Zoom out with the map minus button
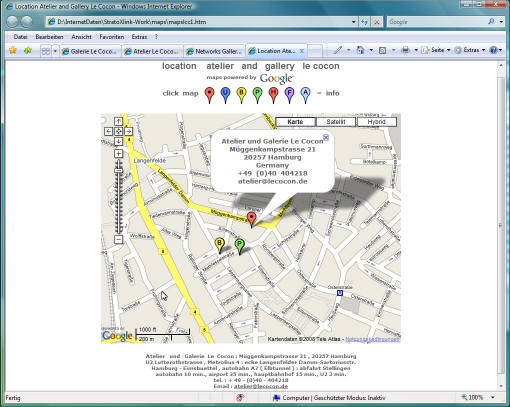 click(x=118, y=239)
